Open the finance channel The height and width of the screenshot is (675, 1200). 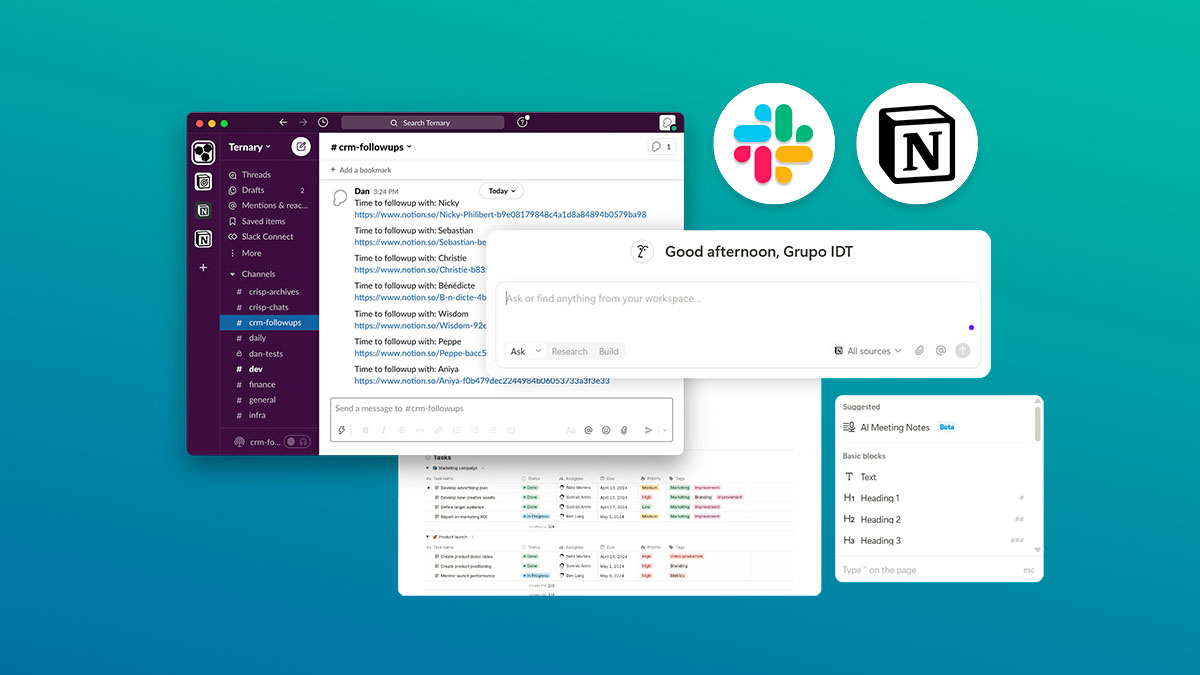coord(262,384)
